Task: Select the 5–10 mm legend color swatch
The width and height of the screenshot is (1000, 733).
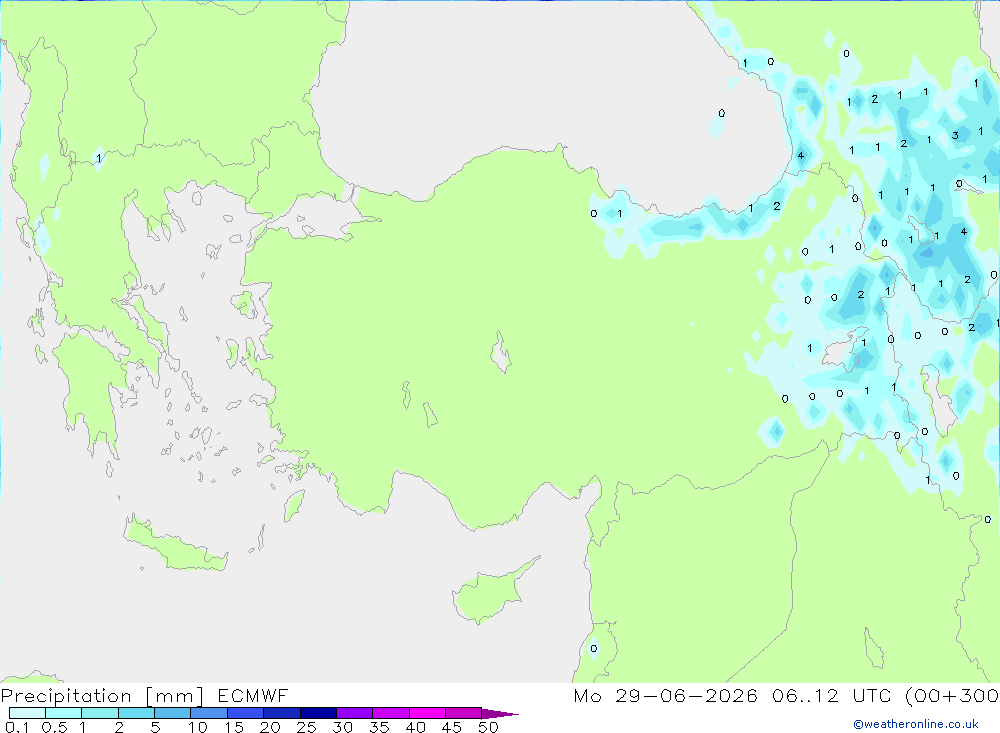Action: pos(172,713)
